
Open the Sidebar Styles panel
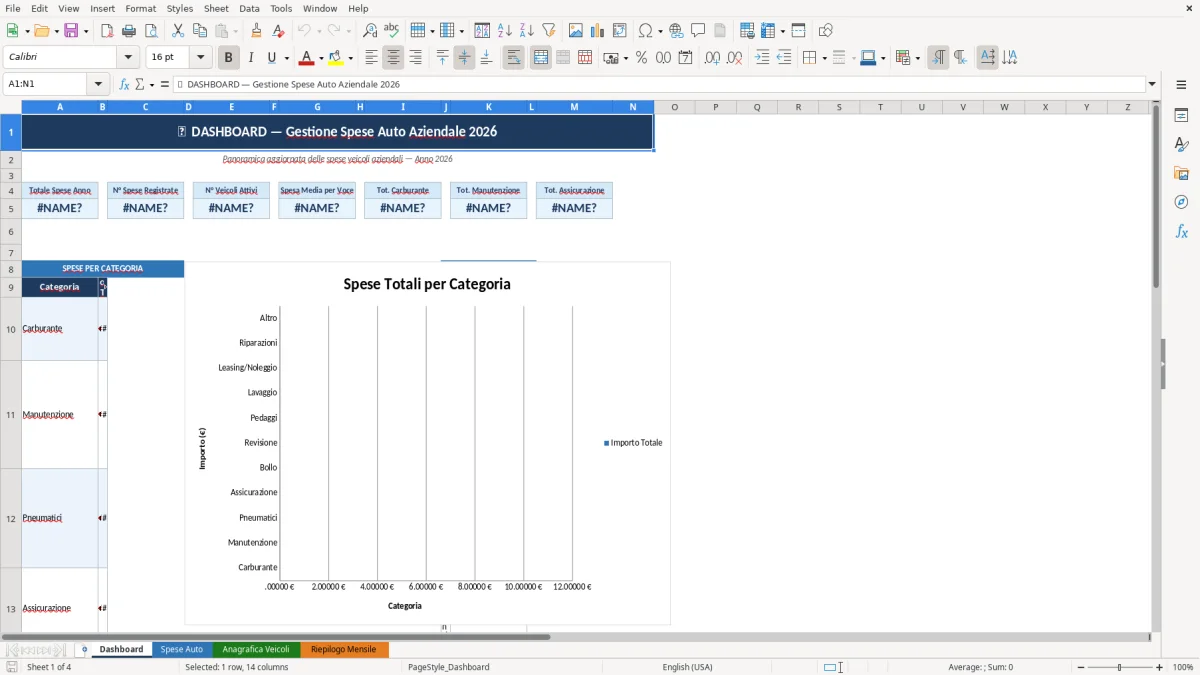click(x=1181, y=145)
